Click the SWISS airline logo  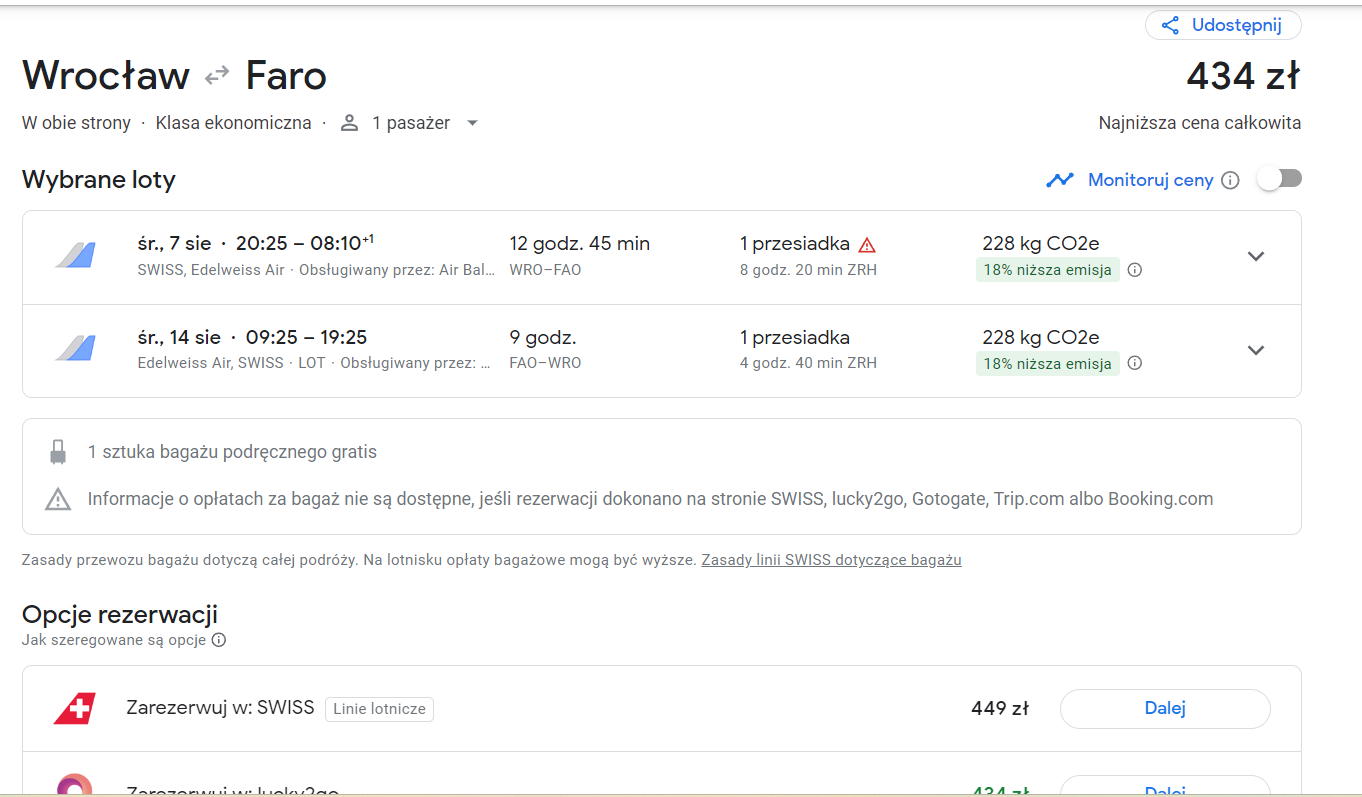[74, 709]
